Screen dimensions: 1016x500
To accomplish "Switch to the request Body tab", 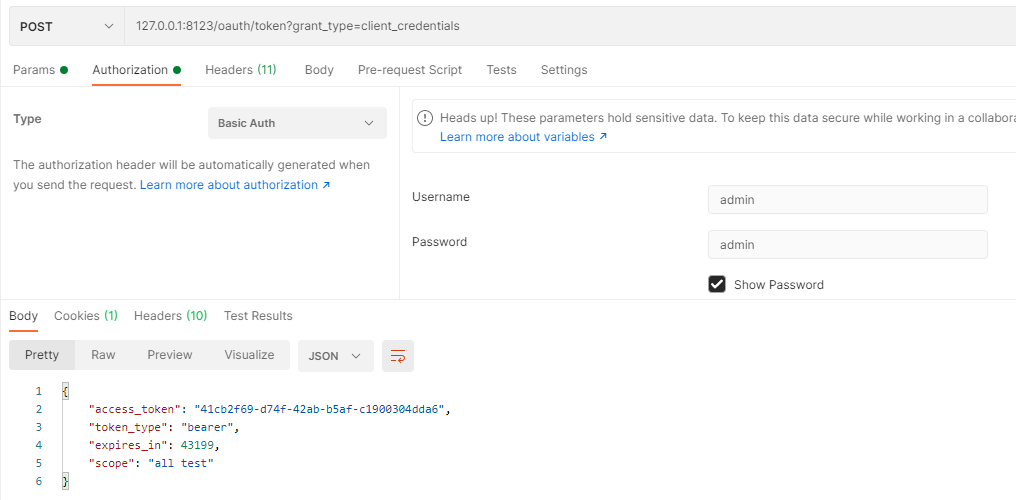I will [x=319, y=70].
